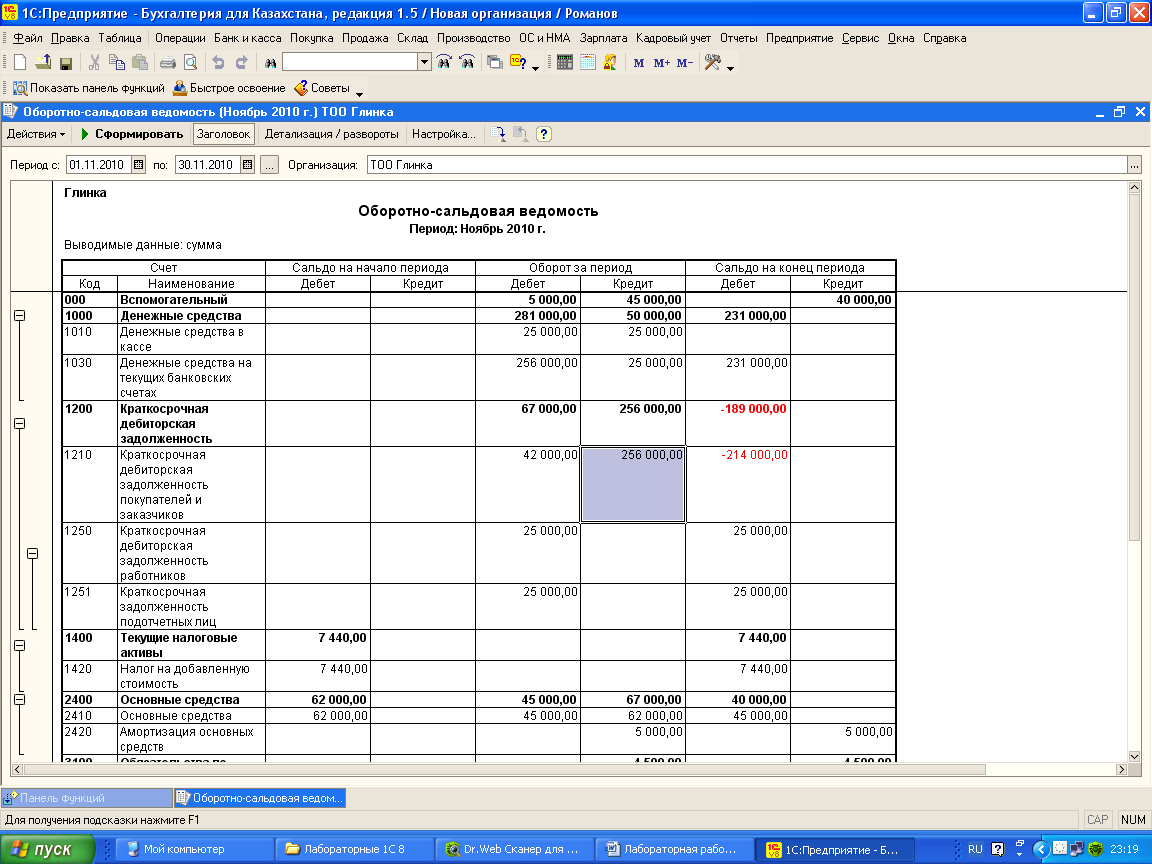This screenshot has width=1152, height=864.
Task: Click the Paste clipboard icon
Action: [140, 63]
